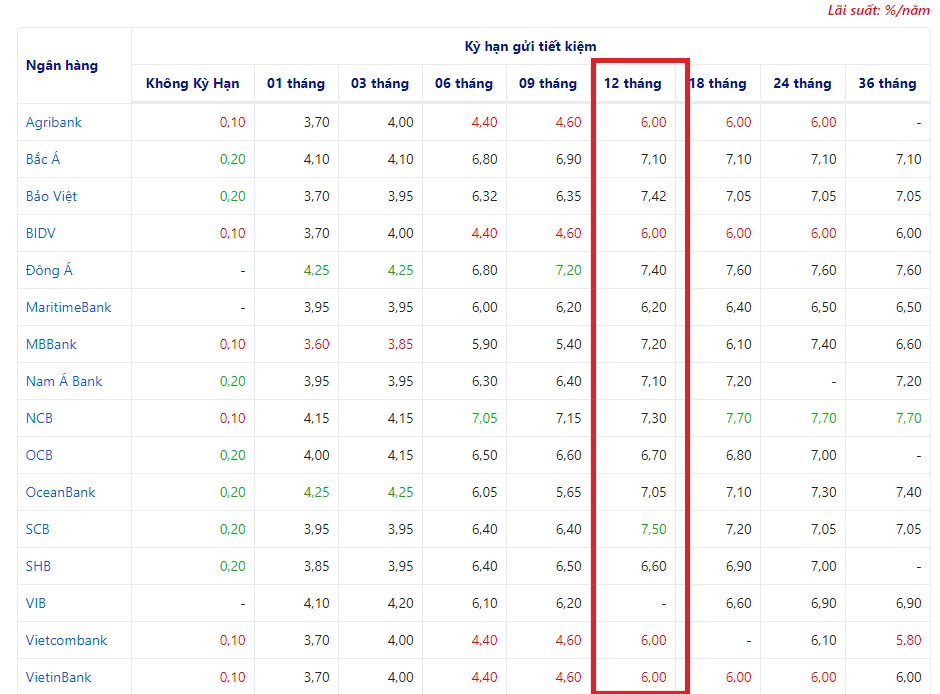The height and width of the screenshot is (694, 940).
Task: Select the "18 tháng" column header
Action: [x=718, y=83]
